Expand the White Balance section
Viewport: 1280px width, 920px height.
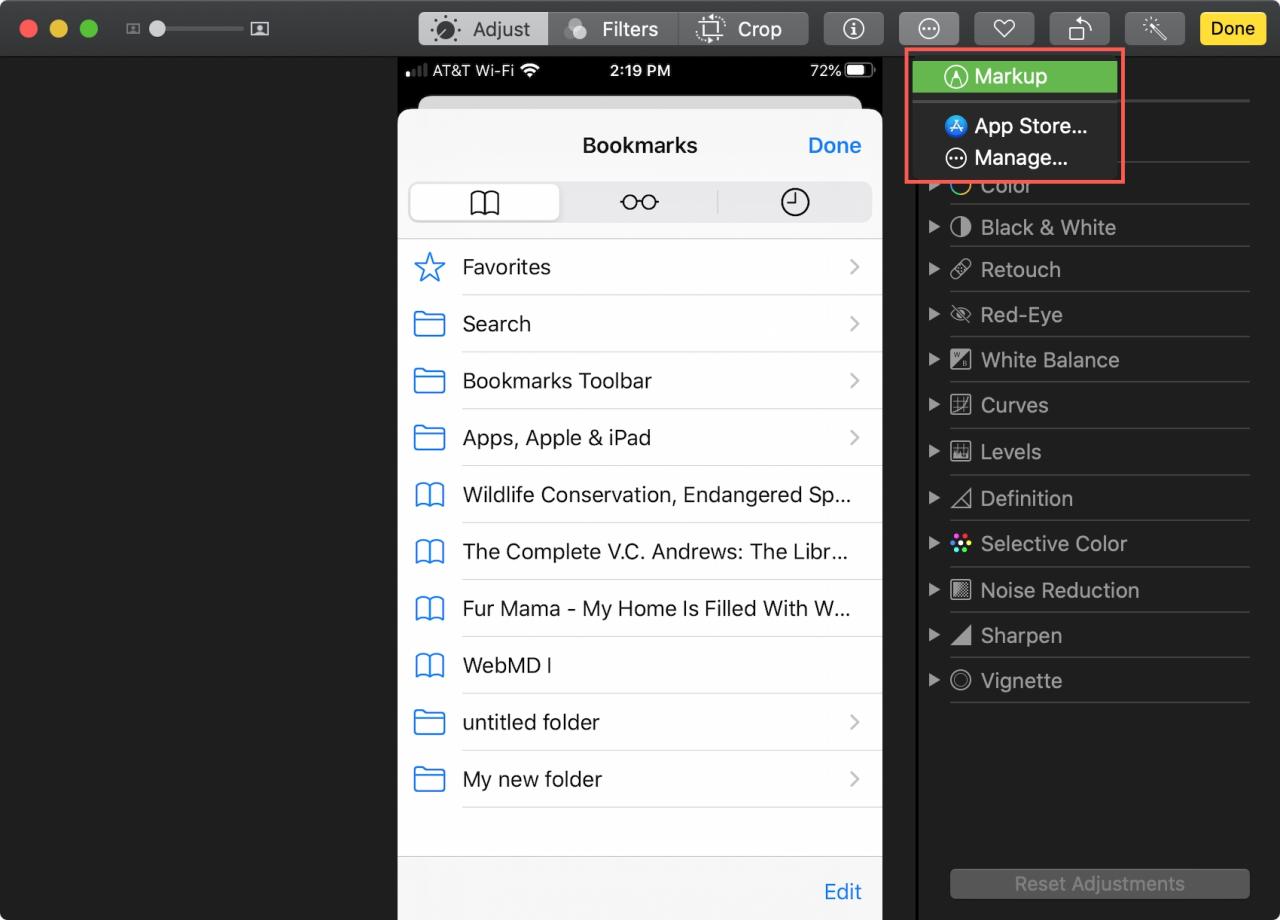(934, 360)
